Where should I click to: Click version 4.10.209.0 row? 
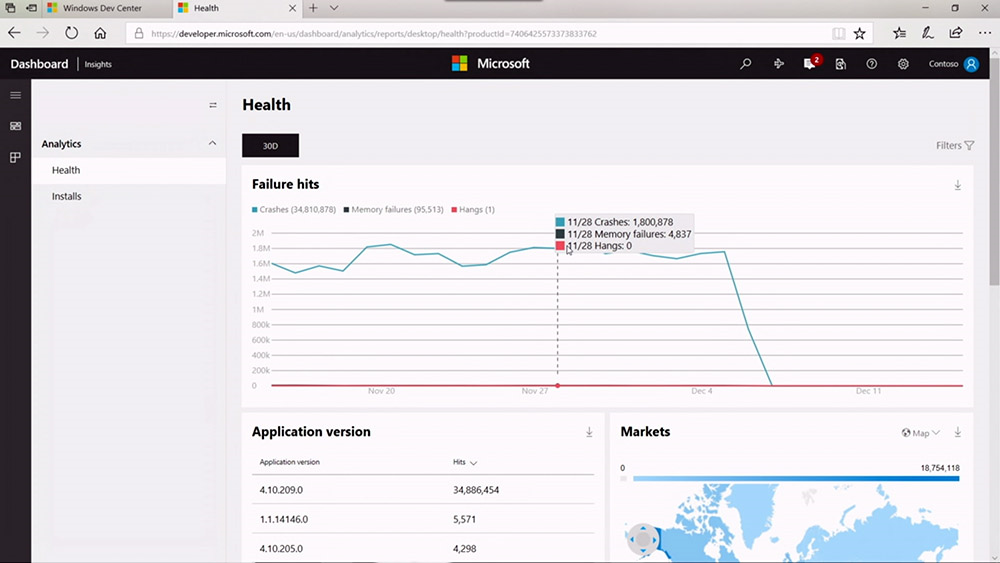(423, 490)
